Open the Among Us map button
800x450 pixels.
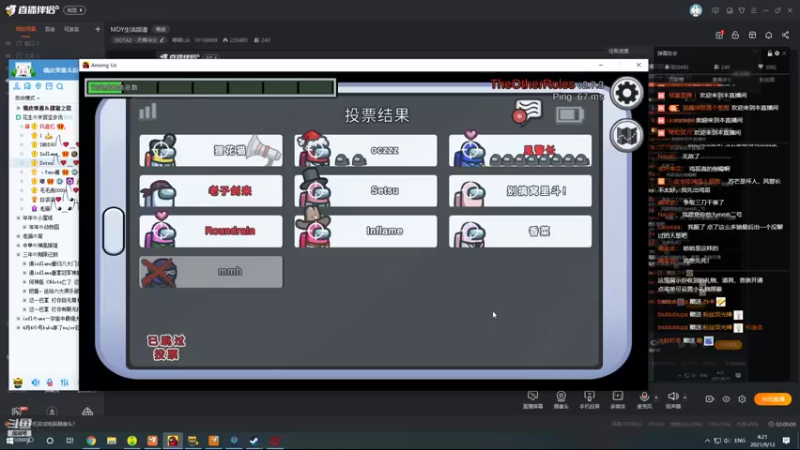(x=627, y=135)
